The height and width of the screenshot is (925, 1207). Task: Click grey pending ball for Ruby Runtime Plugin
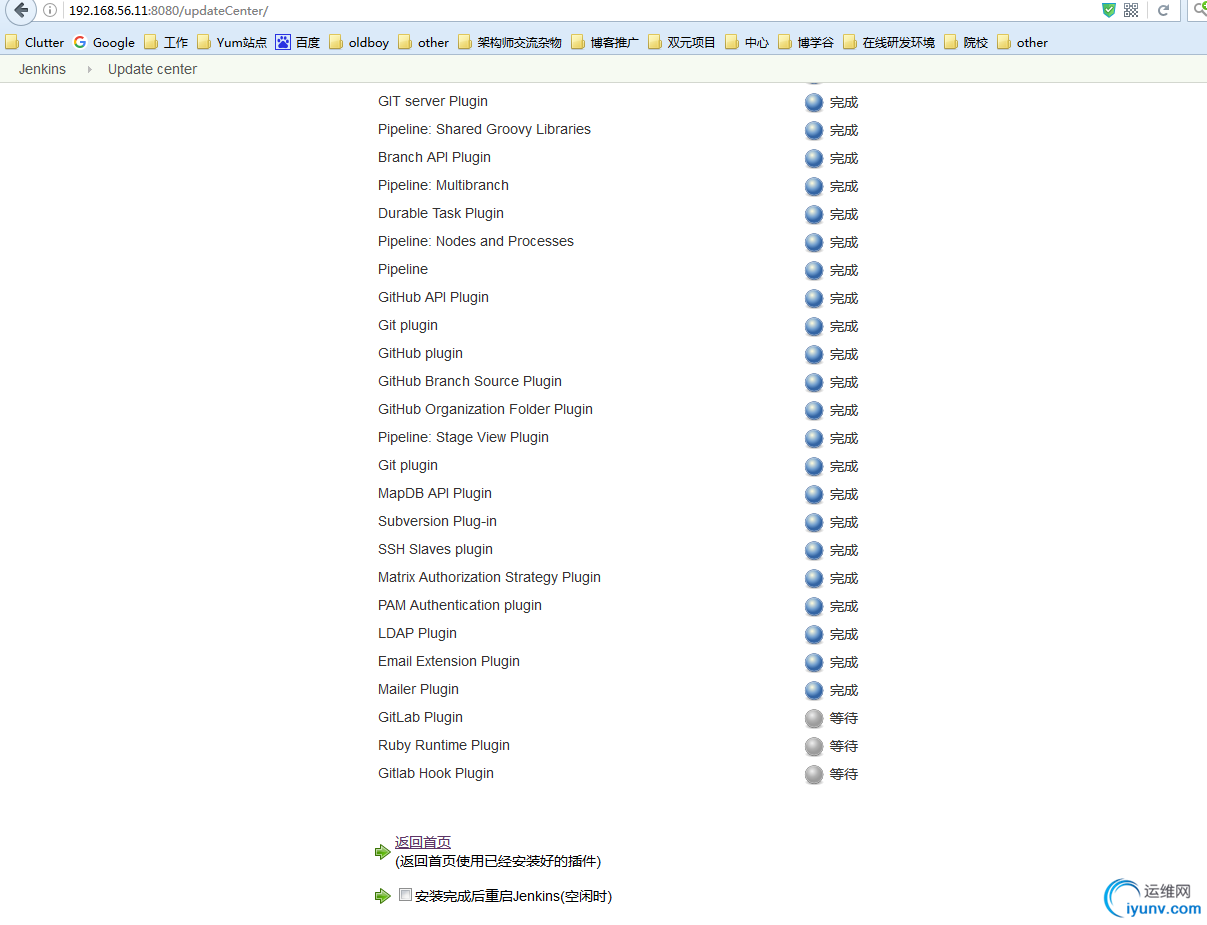[x=814, y=746]
